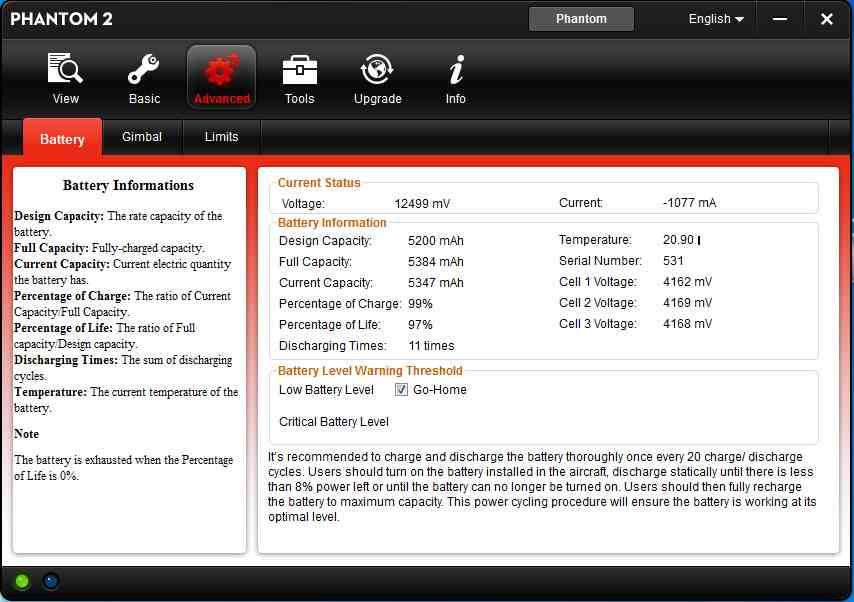The width and height of the screenshot is (854, 602).
Task: Select the Basic wrench icon
Action: point(144,70)
